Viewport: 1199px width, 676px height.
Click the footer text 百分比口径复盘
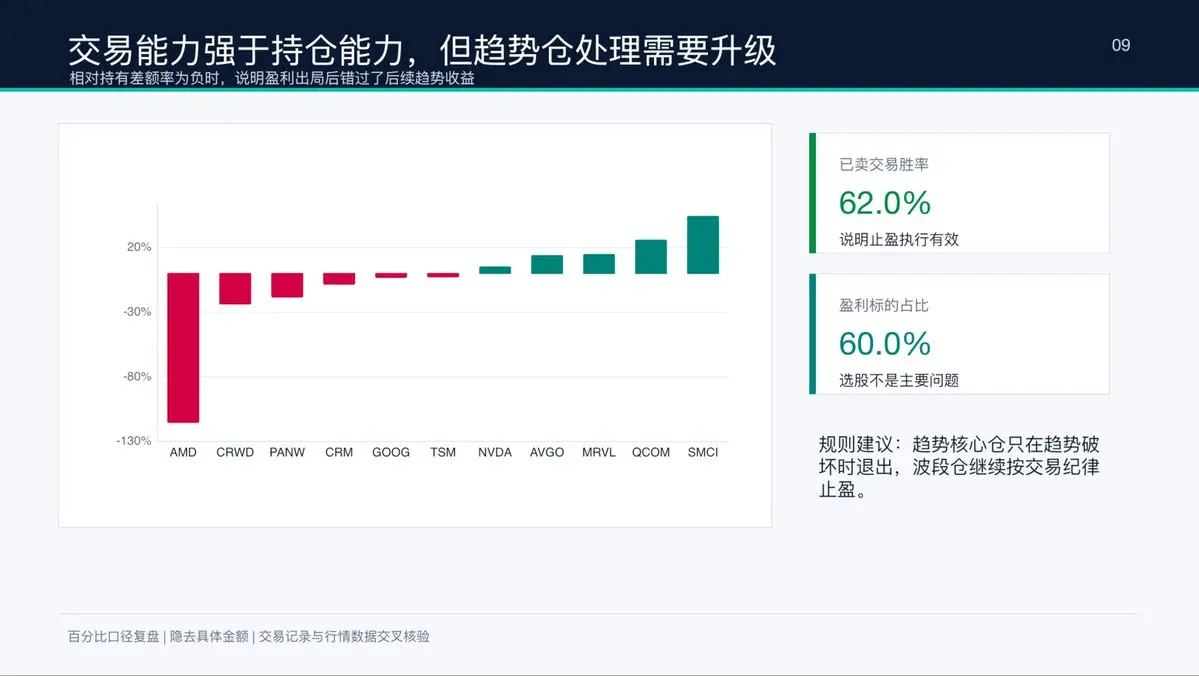113,636
